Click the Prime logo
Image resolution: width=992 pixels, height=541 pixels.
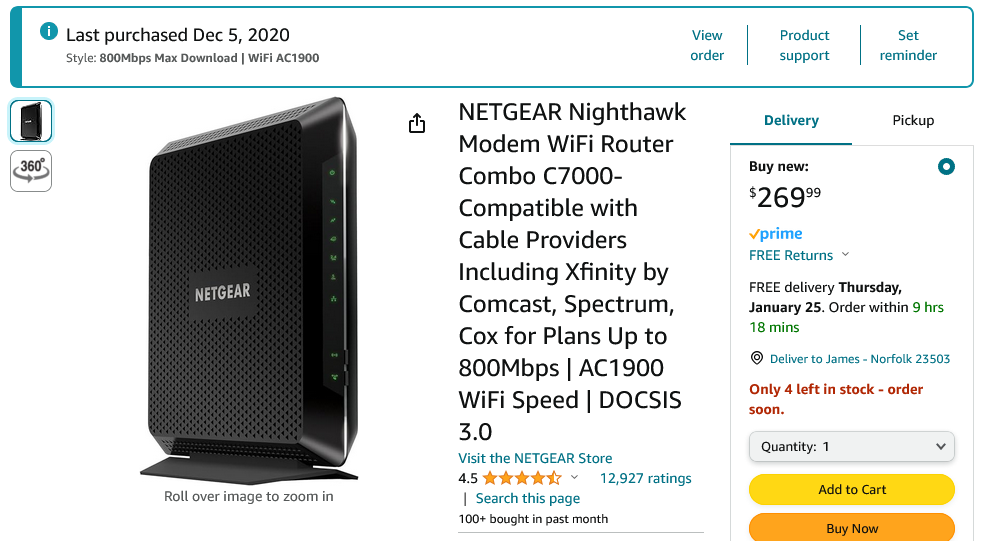click(x=776, y=234)
